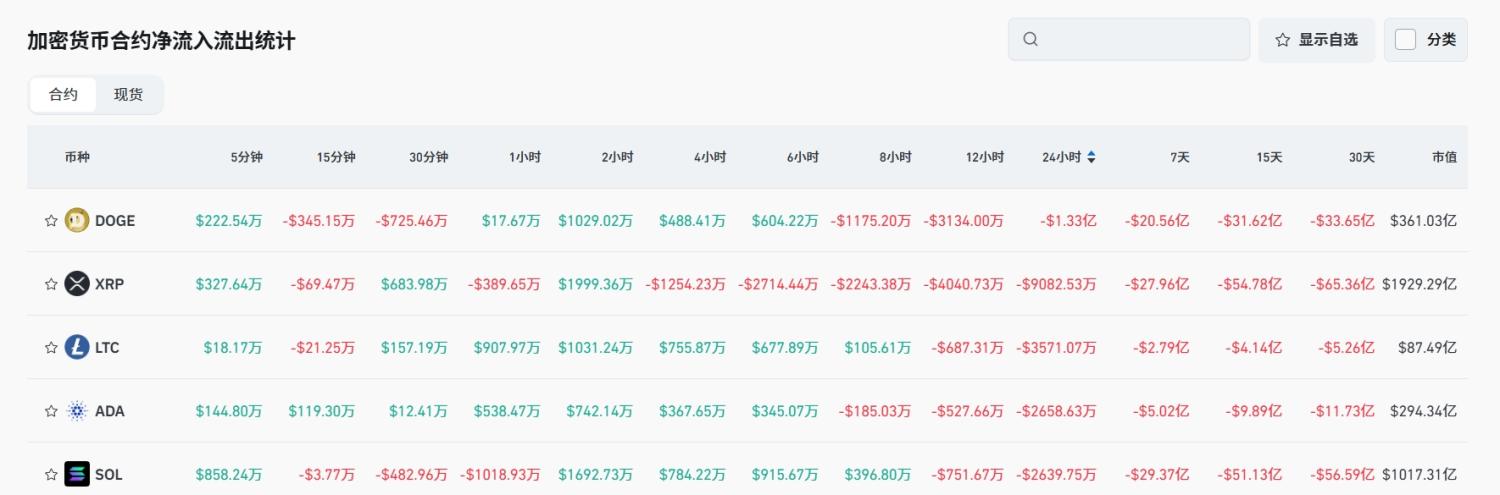Click the XRP coin logo icon

tap(77, 284)
